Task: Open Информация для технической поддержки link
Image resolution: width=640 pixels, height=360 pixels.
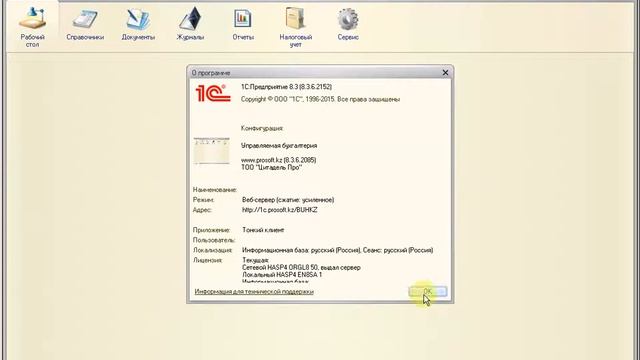Action: click(254, 291)
